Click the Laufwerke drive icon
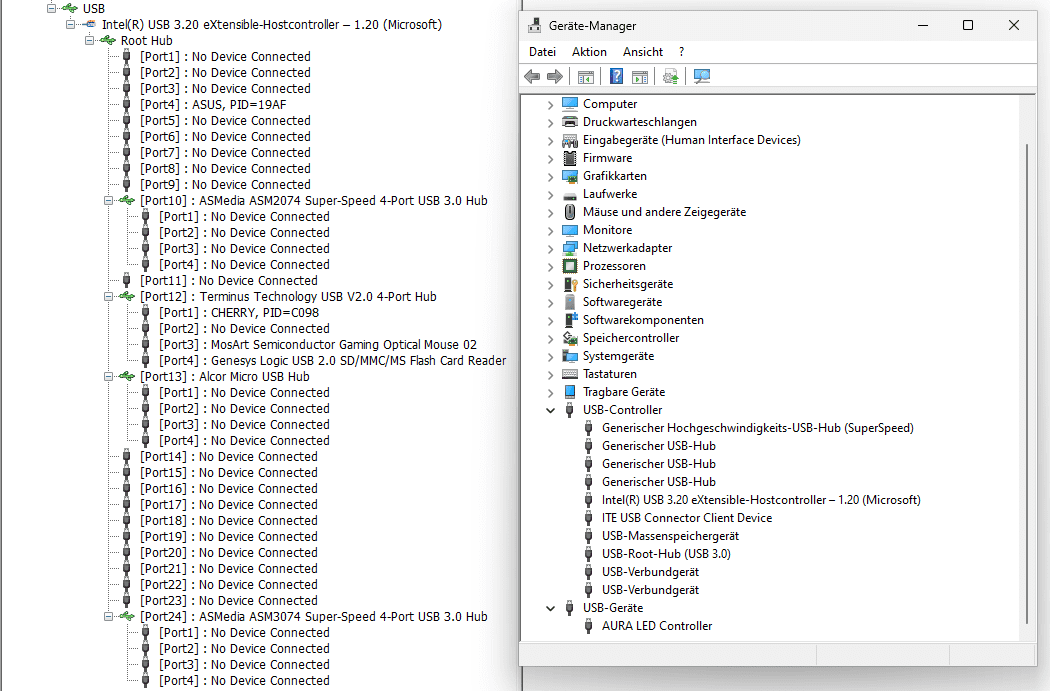This screenshot has width=1050, height=691. coord(570,195)
